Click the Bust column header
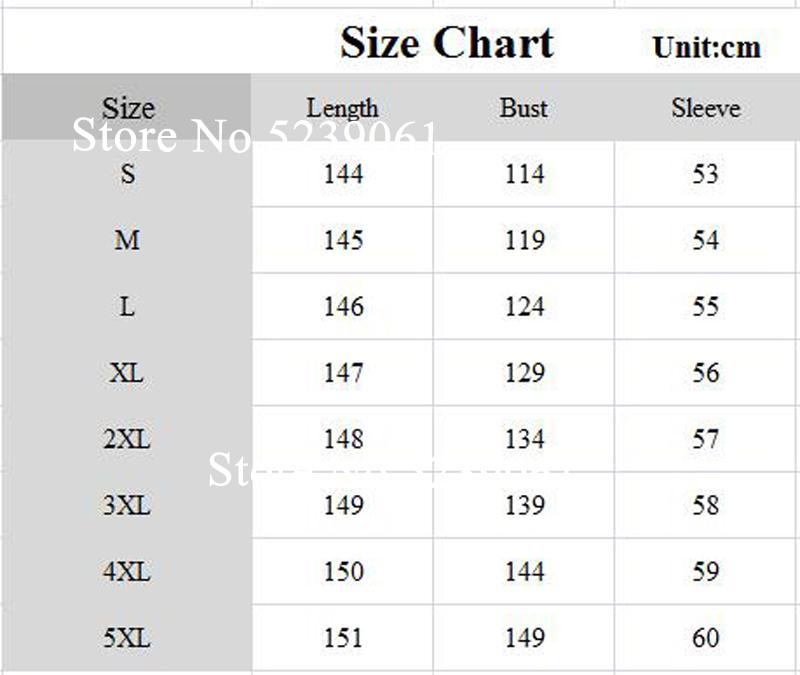Screen dimensions: 800x675 [x=524, y=107]
